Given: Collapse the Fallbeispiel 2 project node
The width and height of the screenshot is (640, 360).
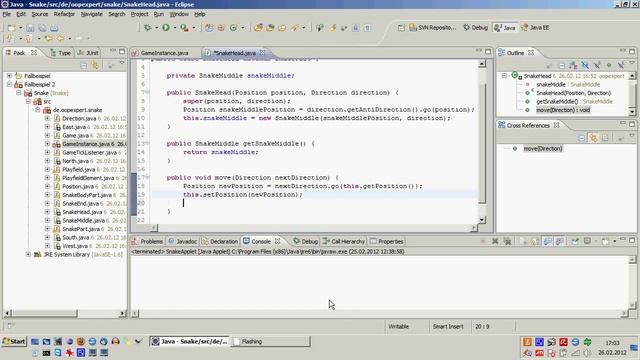Looking at the screenshot, I should [9, 84].
